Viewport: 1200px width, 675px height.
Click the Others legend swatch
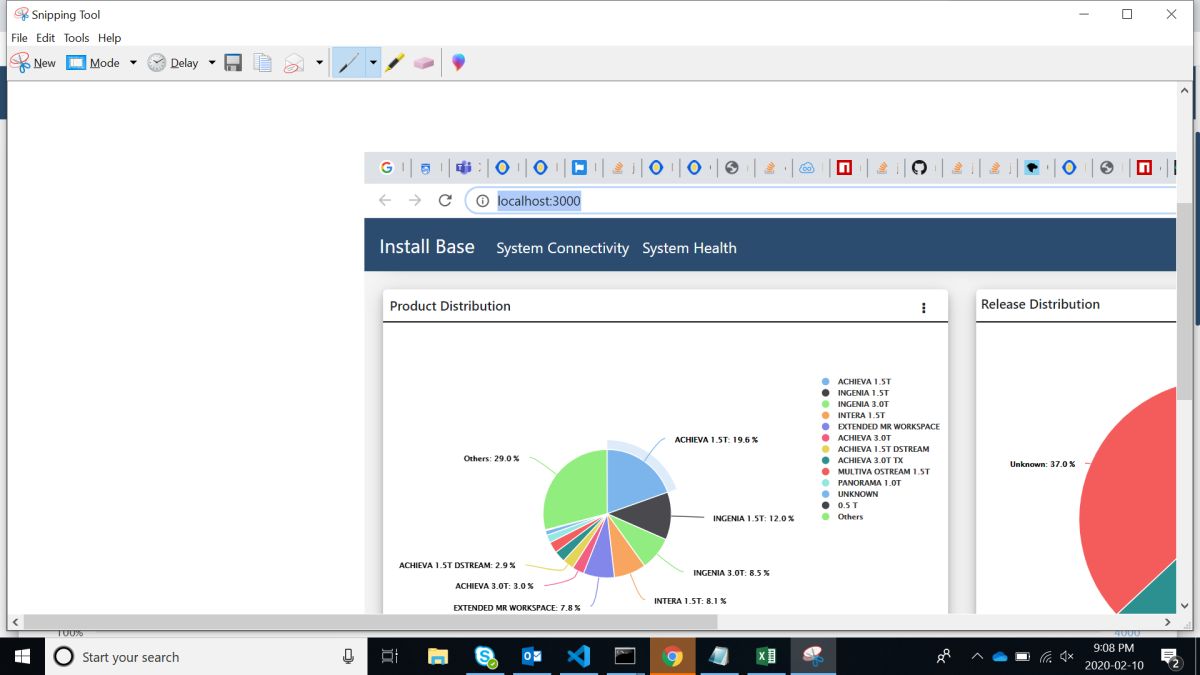point(825,516)
